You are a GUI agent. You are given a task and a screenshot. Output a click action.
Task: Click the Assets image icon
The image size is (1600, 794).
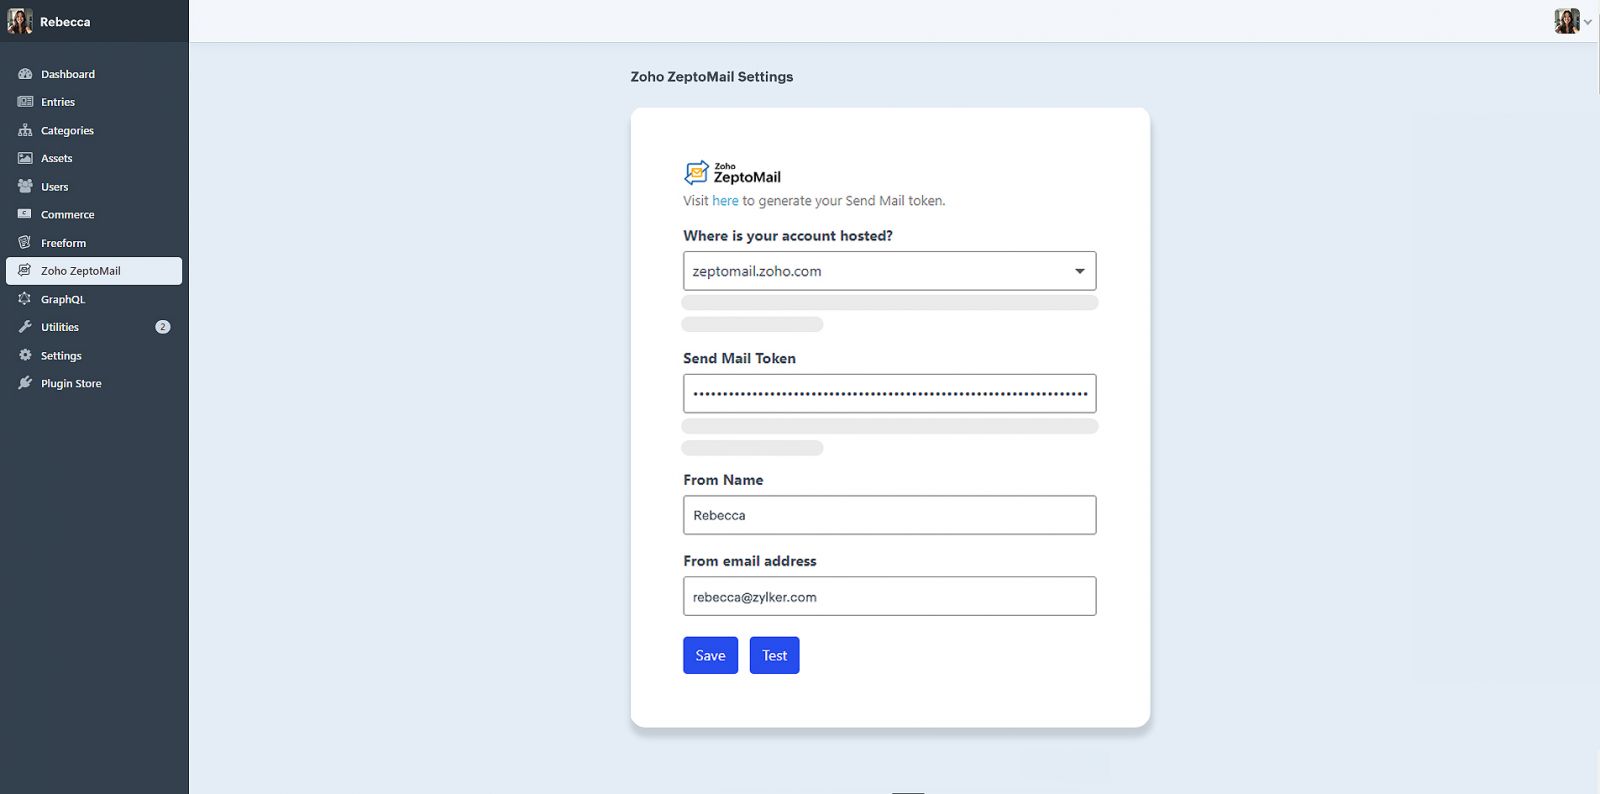tap(25, 158)
